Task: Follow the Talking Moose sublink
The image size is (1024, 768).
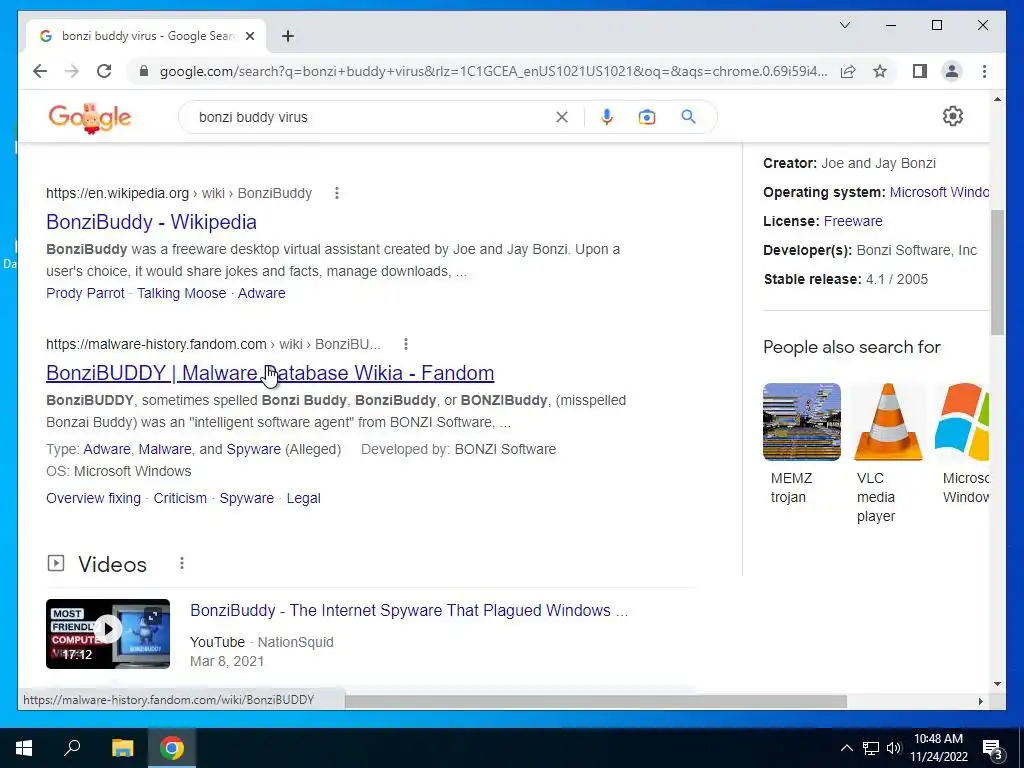Action: coord(181,293)
